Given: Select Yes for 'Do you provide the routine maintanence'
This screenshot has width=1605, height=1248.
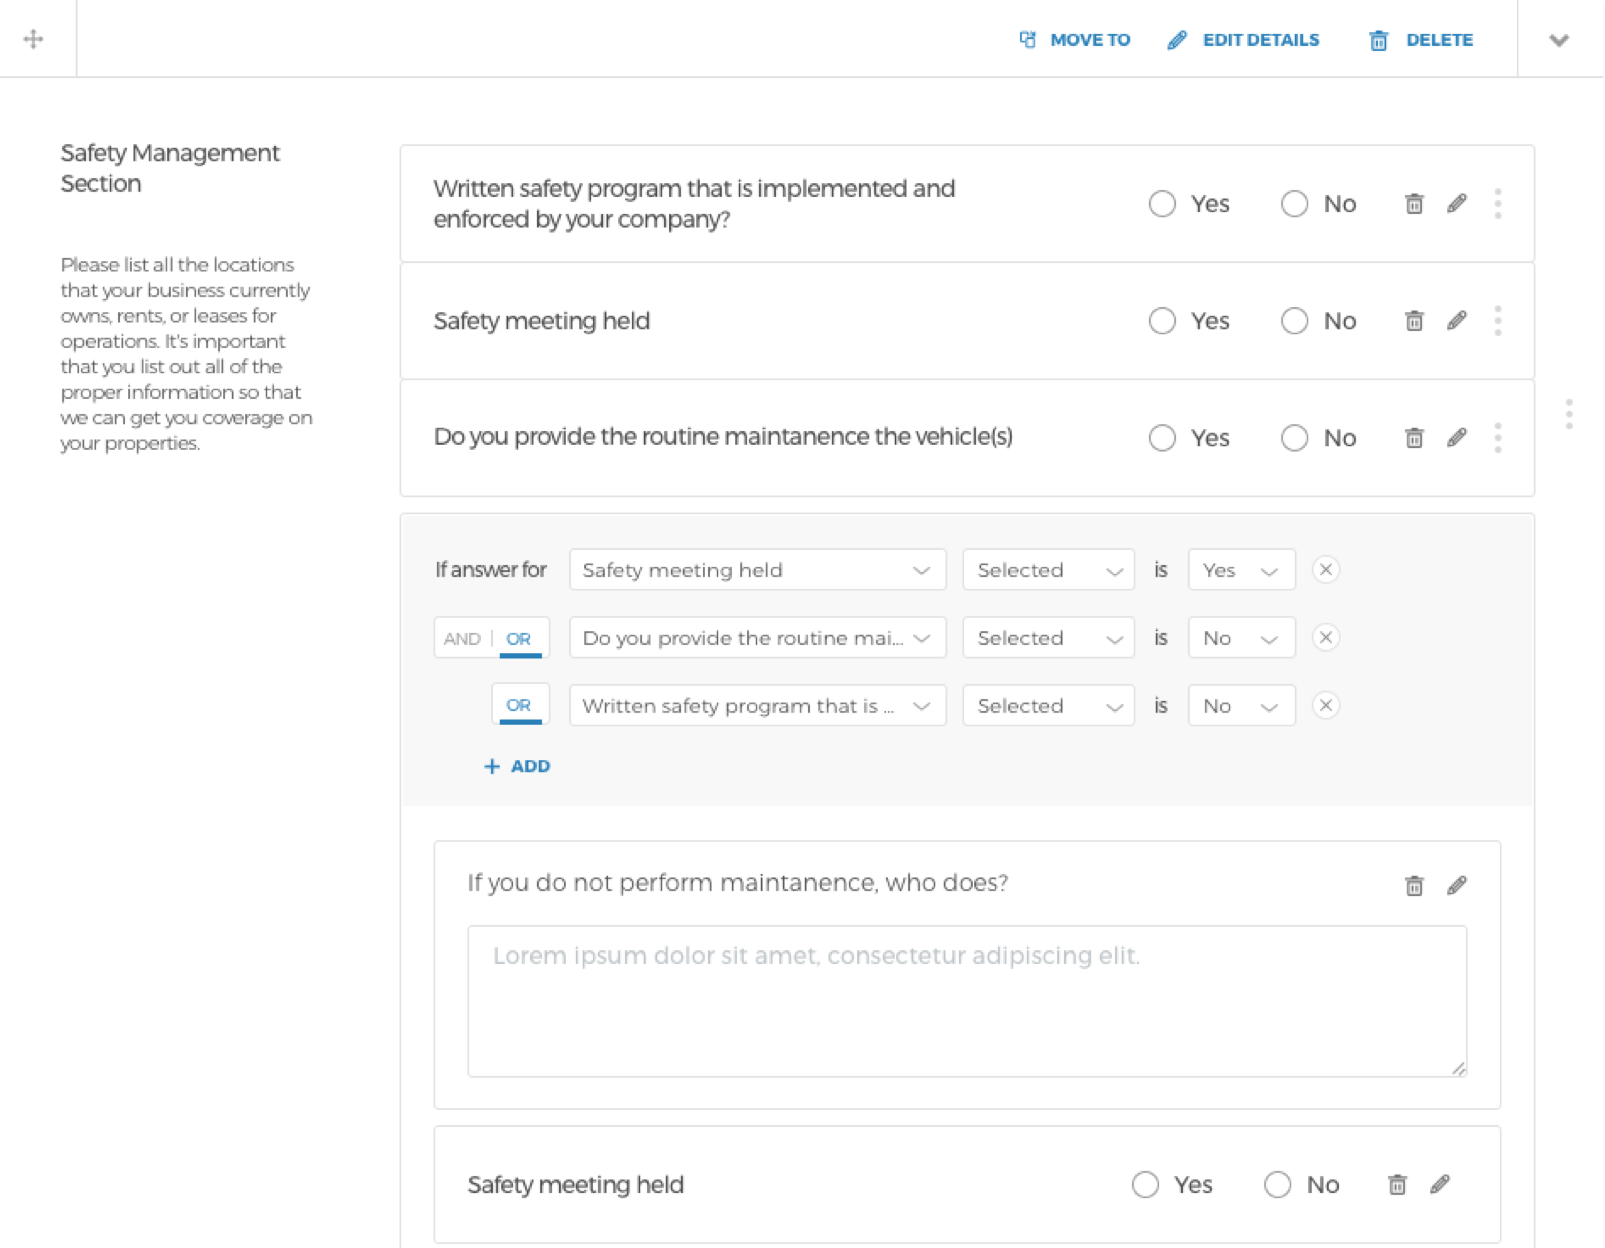Looking at the screenshot, I should [x=1162, y=438].
